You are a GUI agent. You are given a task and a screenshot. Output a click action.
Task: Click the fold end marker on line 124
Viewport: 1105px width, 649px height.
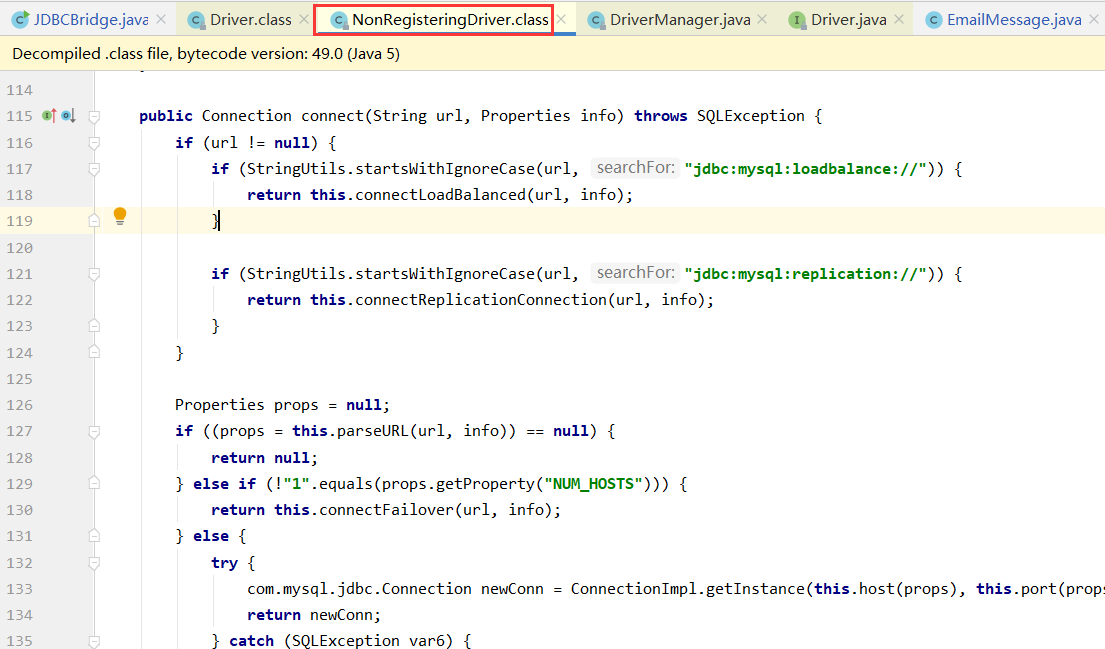[94, 352]
